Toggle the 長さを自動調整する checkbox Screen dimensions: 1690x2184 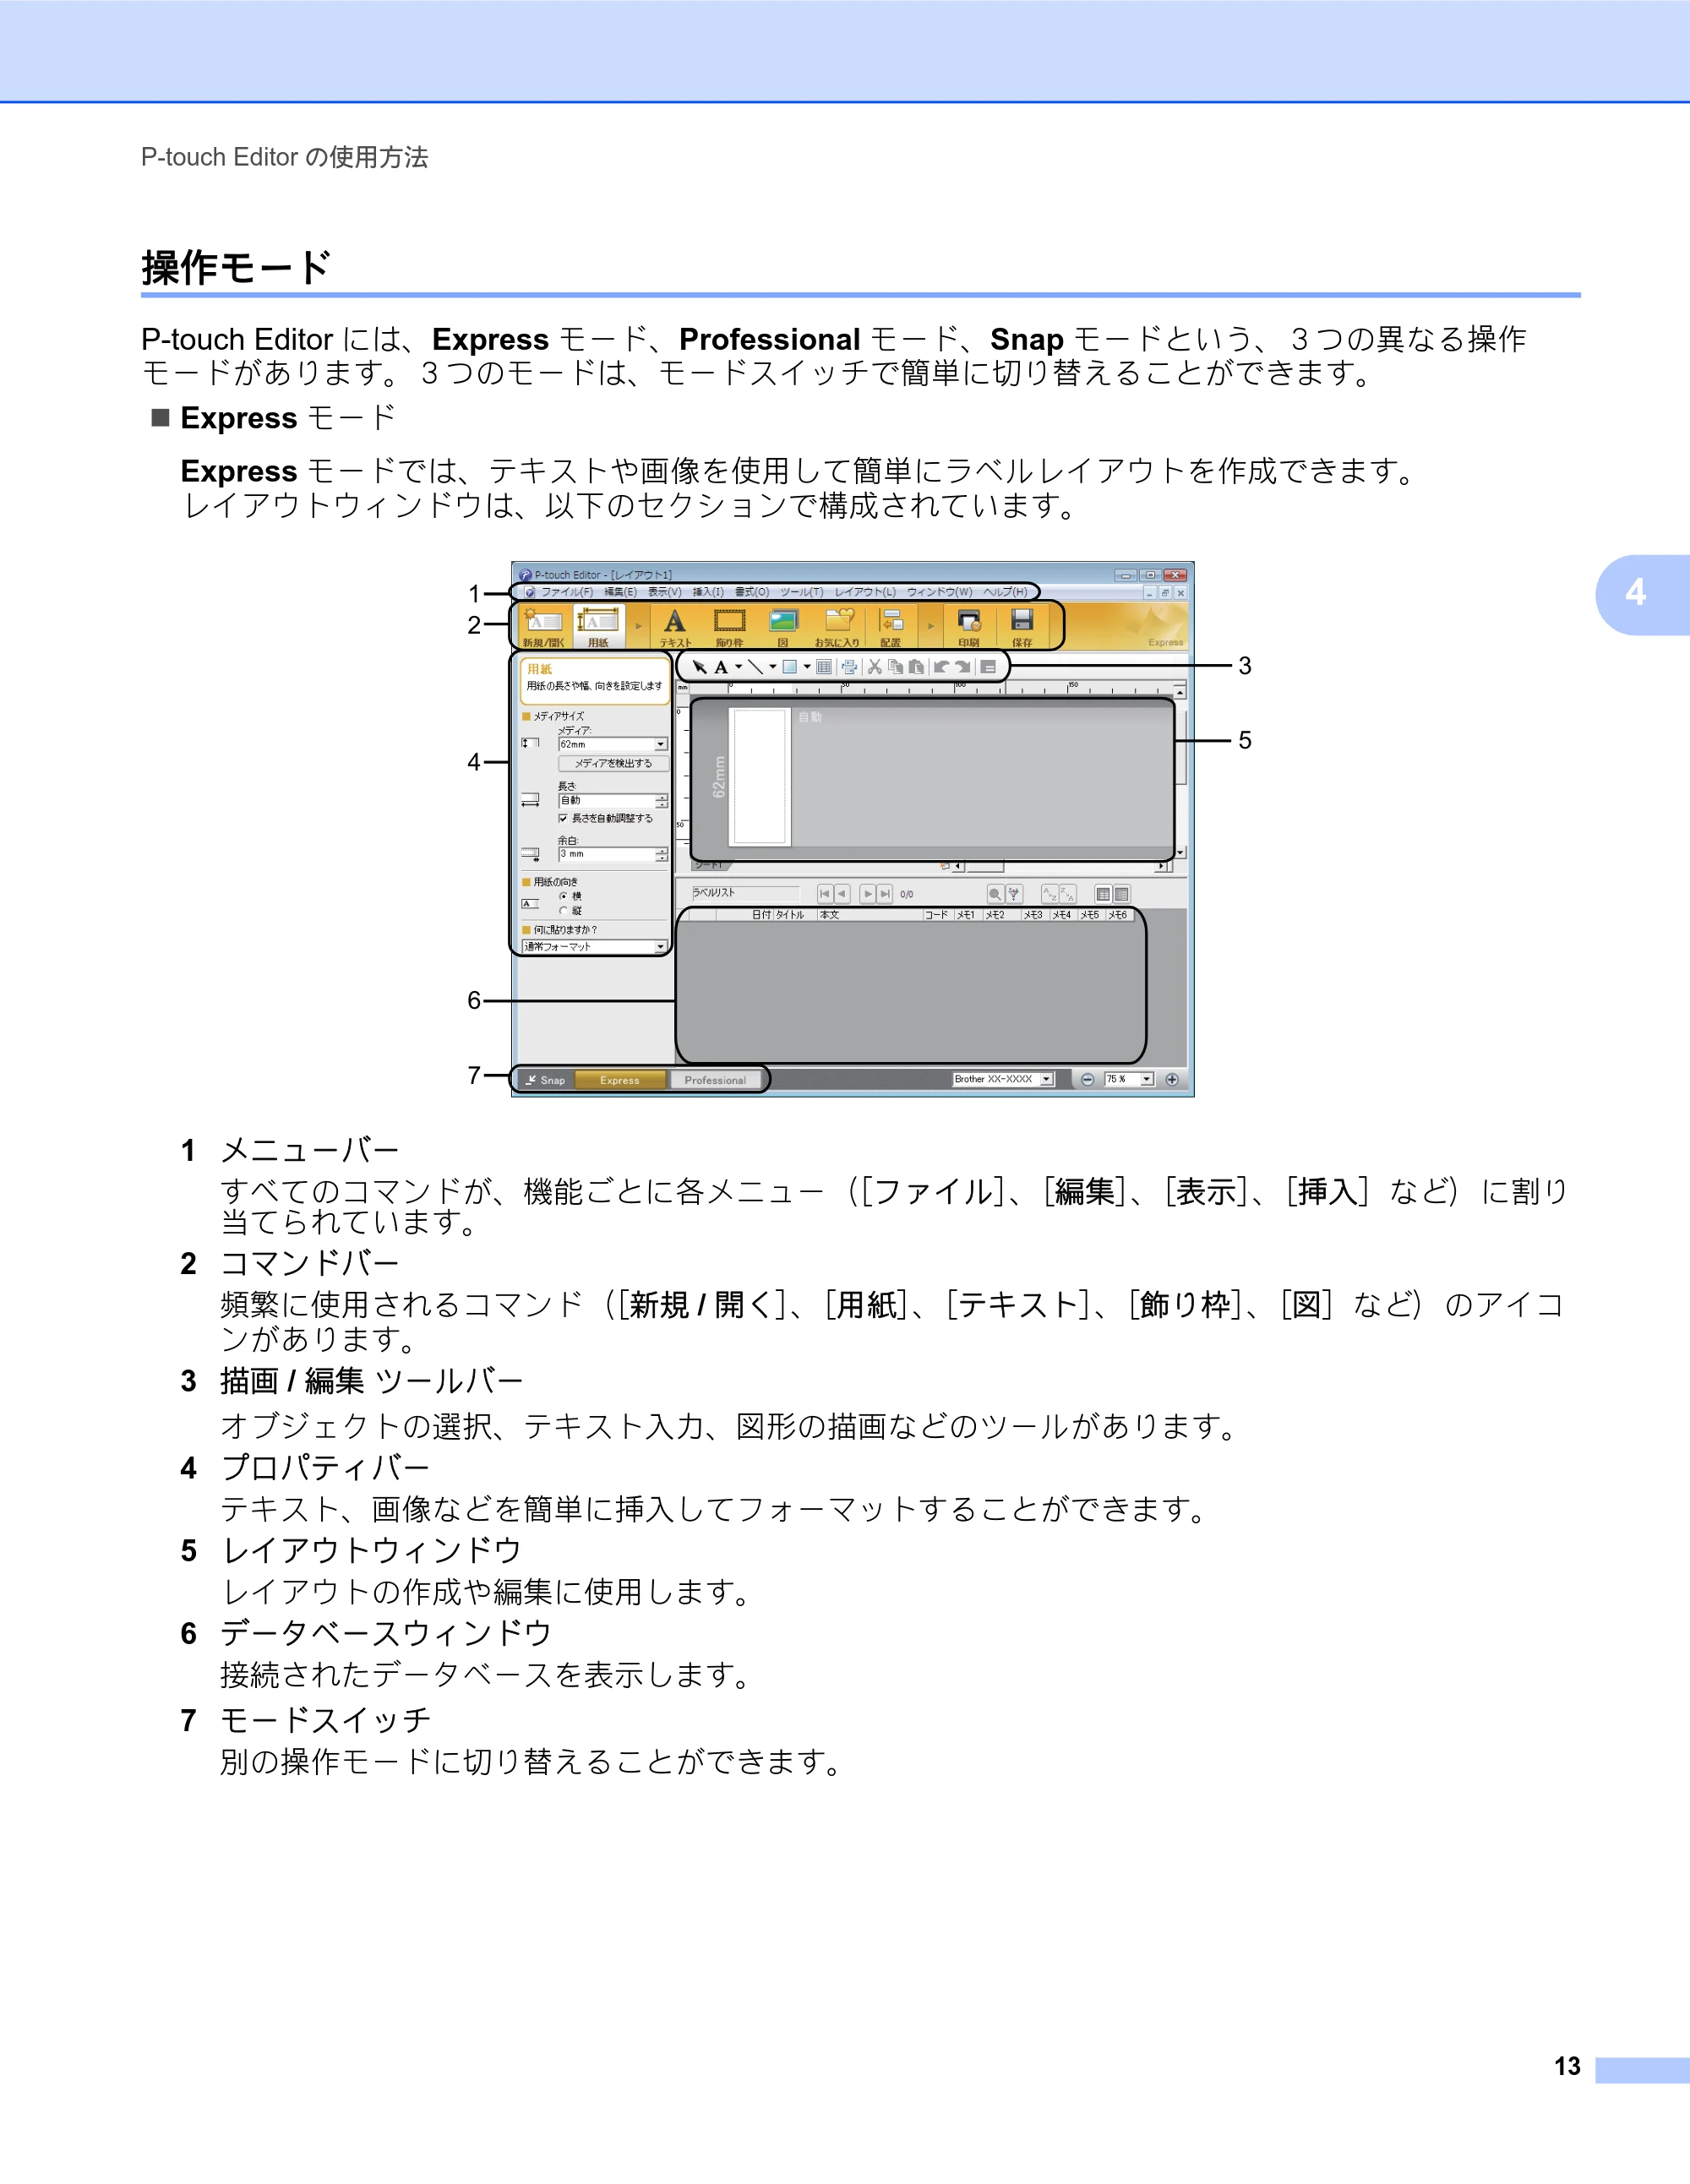tap(563, 818)
